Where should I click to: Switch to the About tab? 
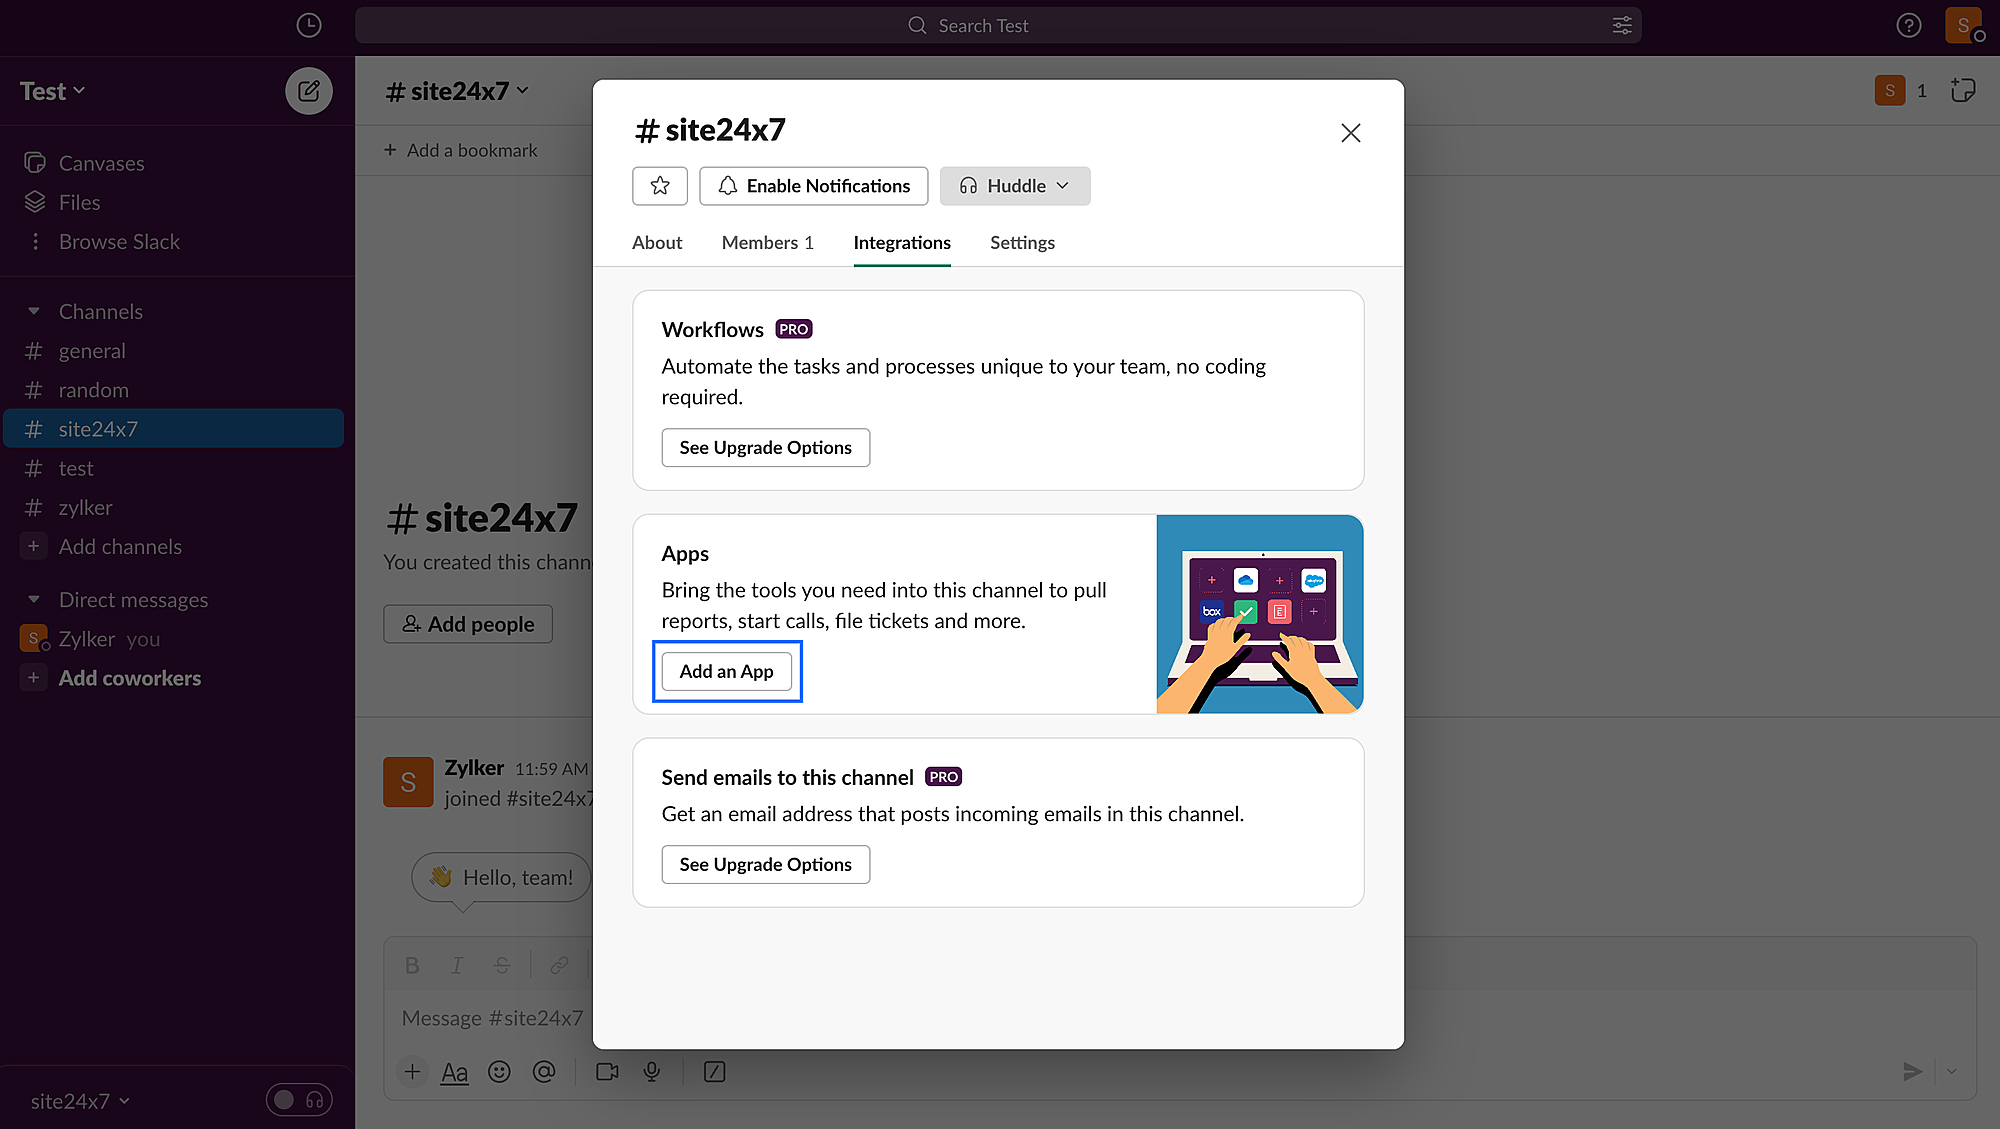[656, 243]
